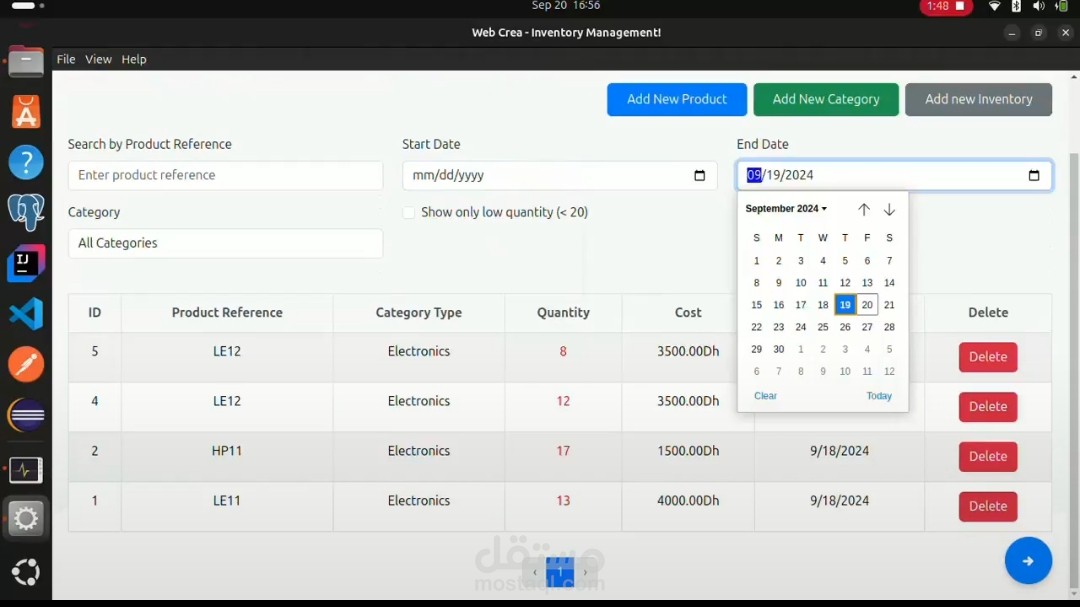The width and height of the screenshot is (1080, 607).
Task: Open the All Categories dropdown
Action: pyautogui.click(x=225, y=243)
